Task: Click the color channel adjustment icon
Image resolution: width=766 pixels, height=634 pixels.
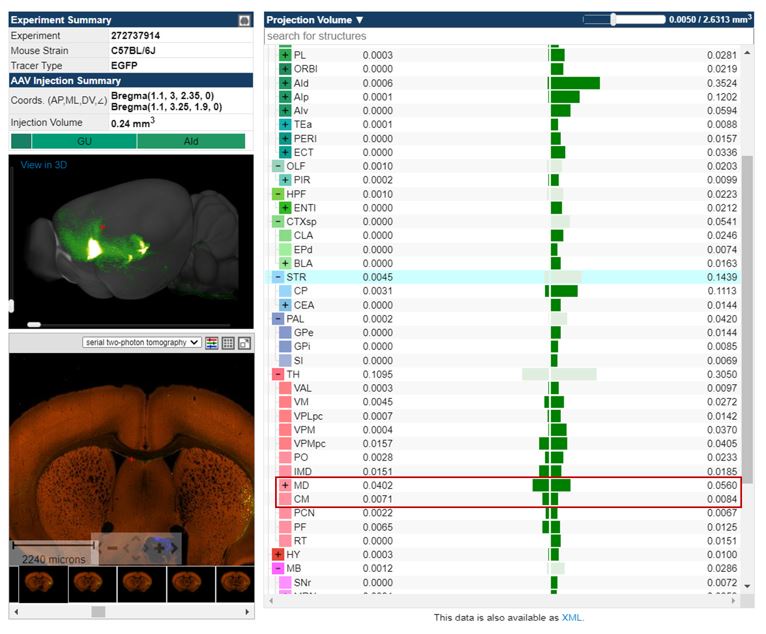Action: click(212, 343)
